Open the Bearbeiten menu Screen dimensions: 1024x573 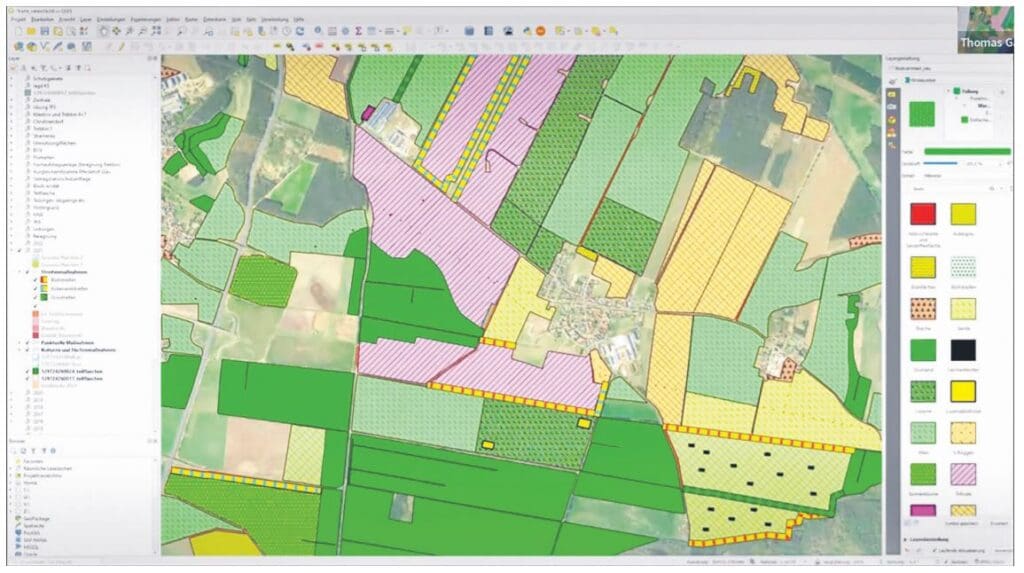click(x=42, y=20)
